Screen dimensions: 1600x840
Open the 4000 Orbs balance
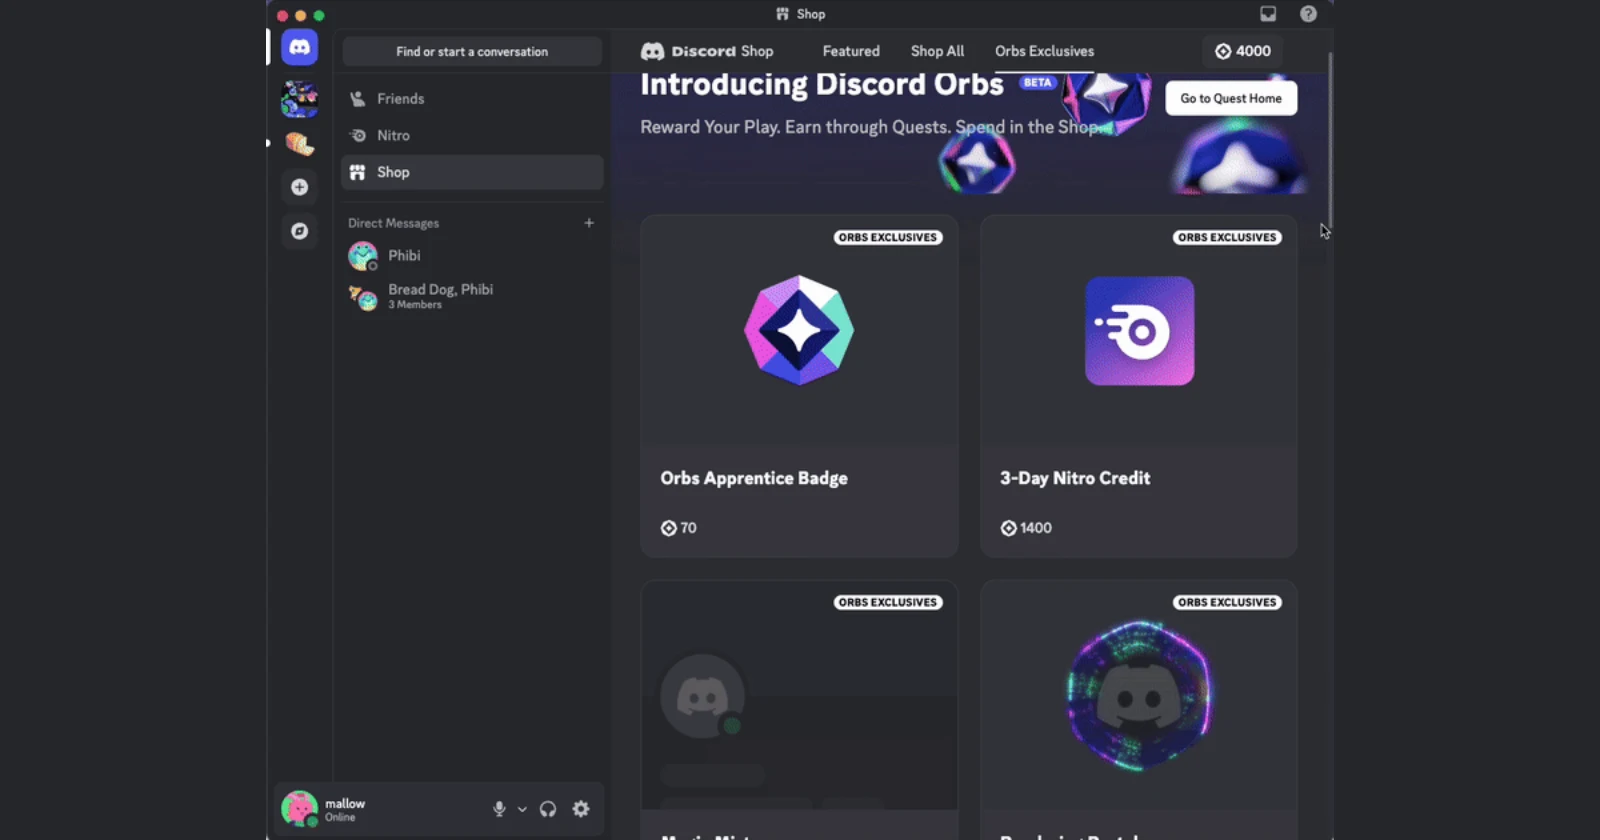[x=1243, y=51]
